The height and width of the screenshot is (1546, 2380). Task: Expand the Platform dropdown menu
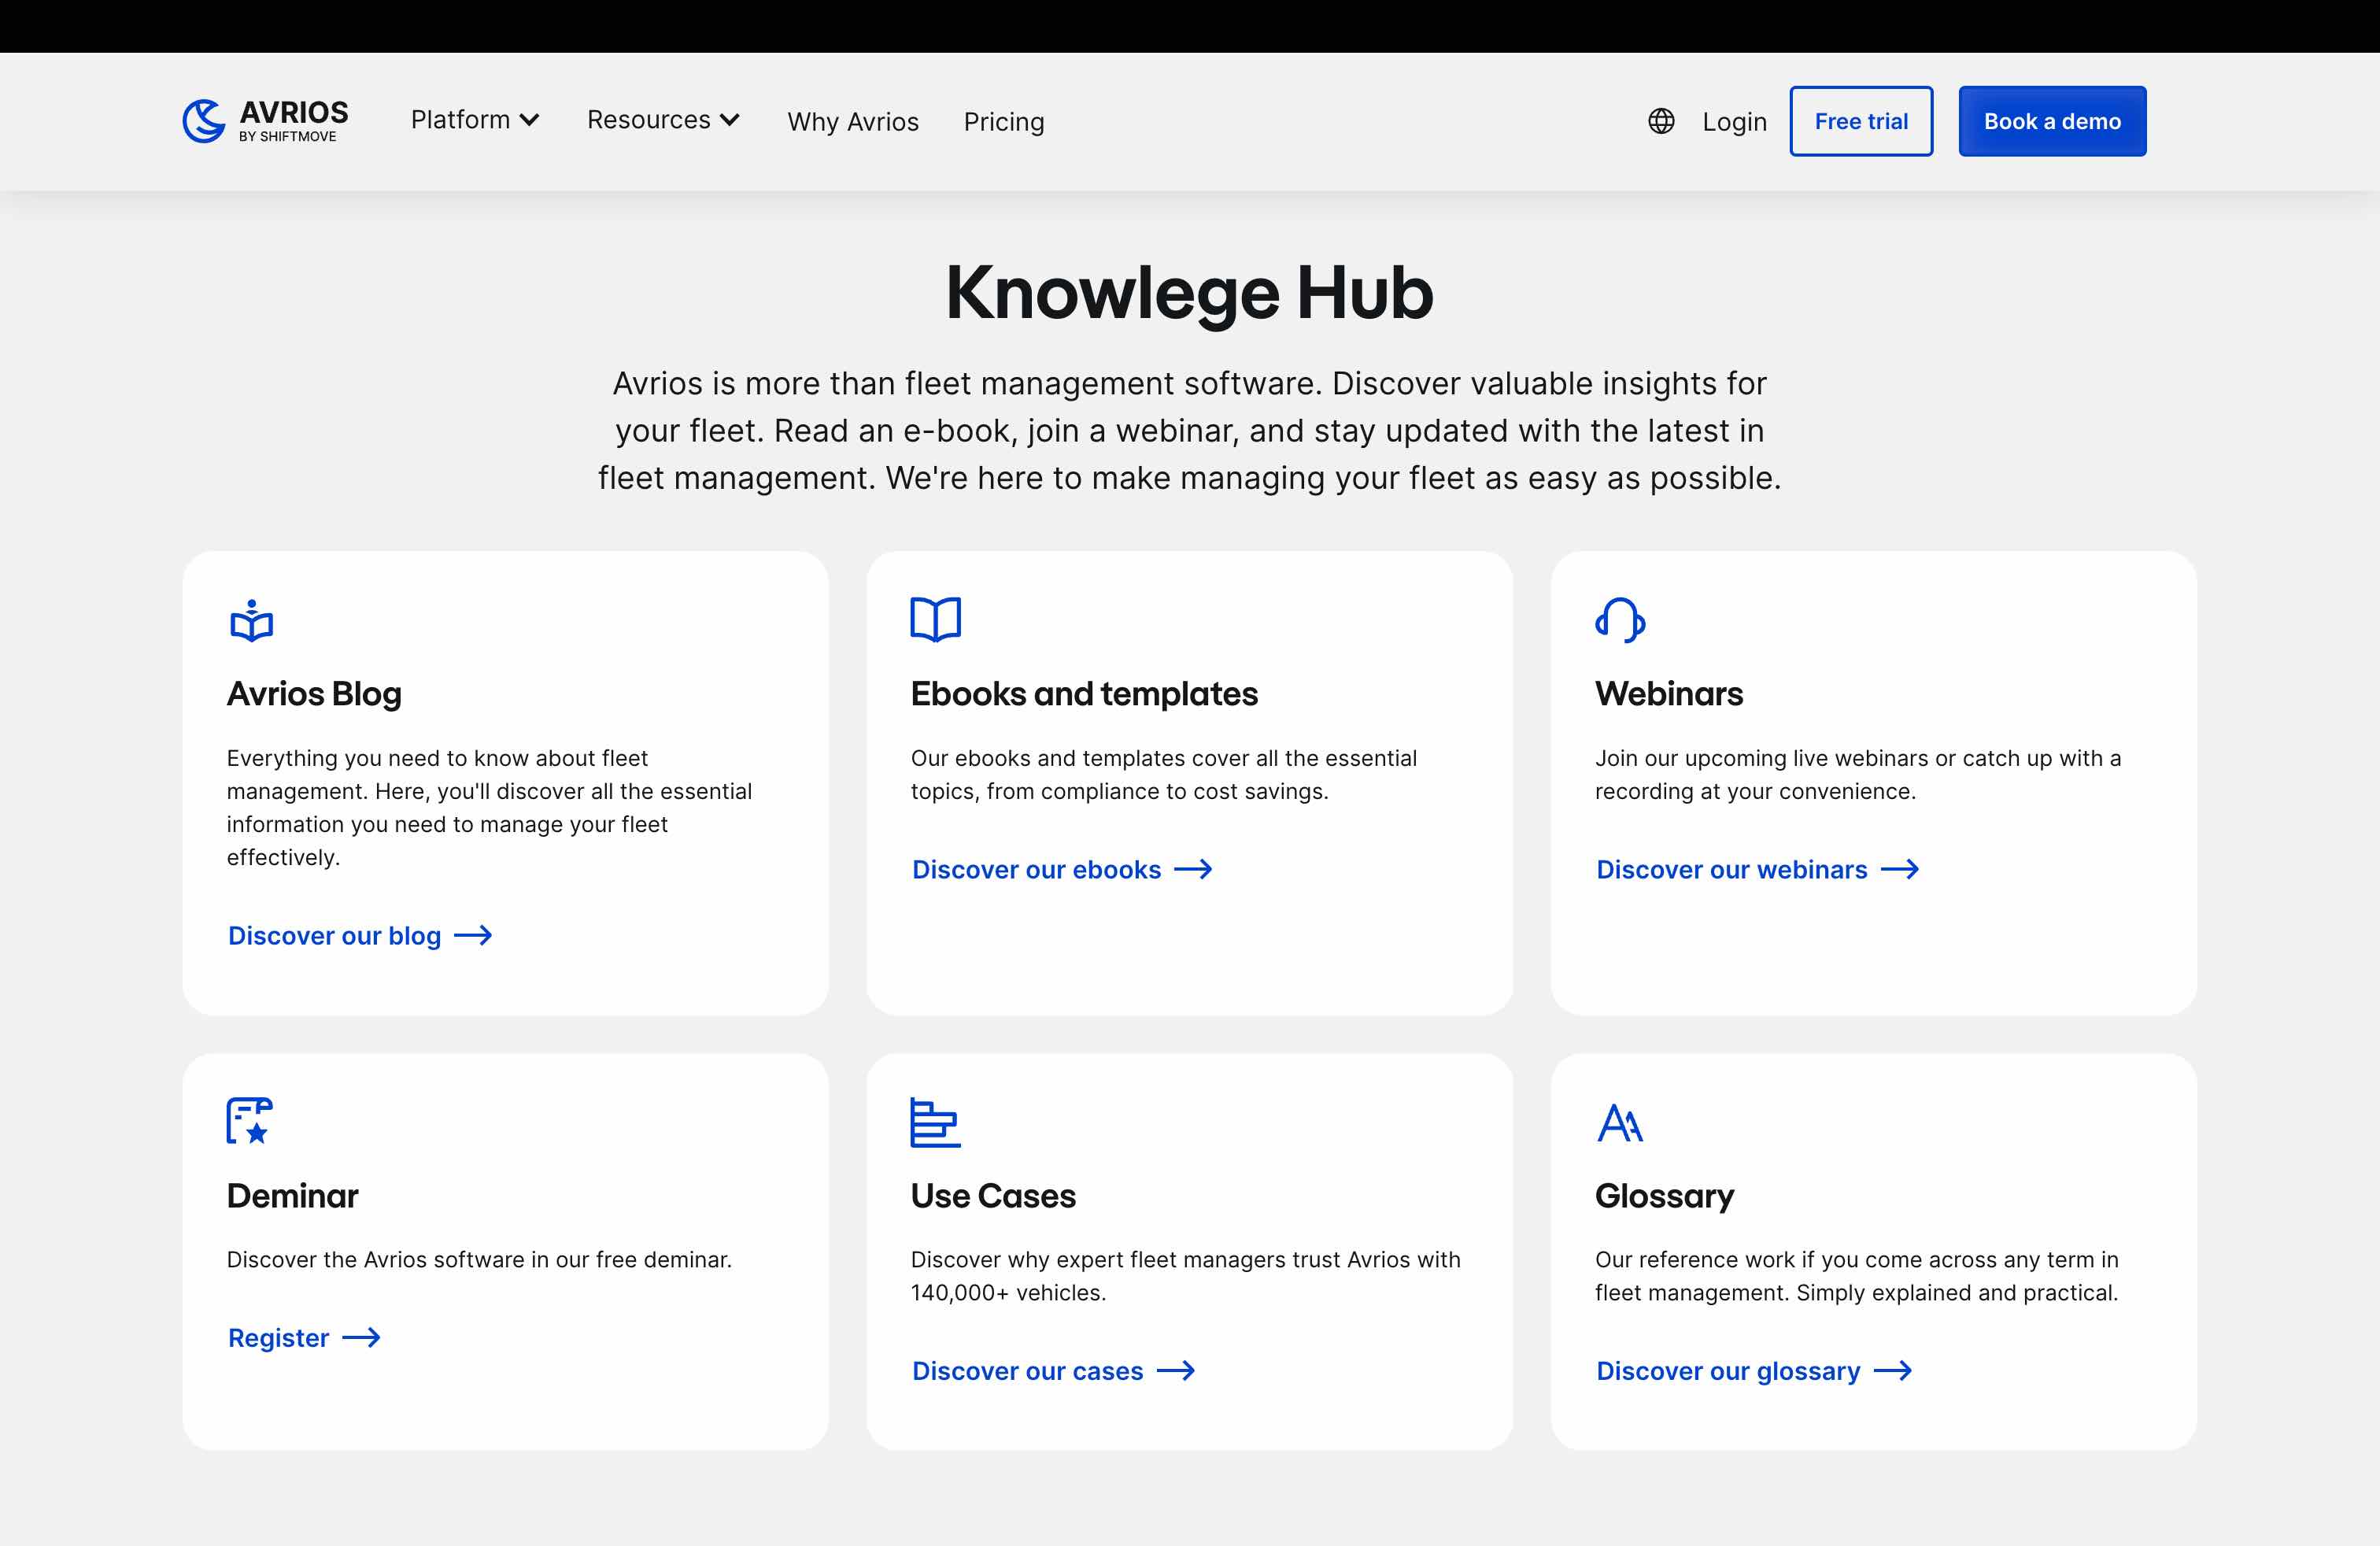[x=475, y=120]
